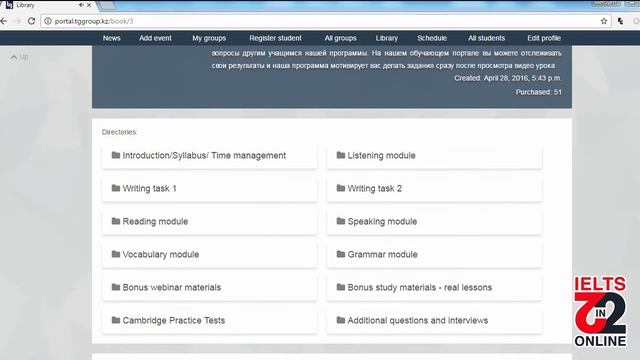
Task: Click the folder icon of Additional questions and interviews
Action: [341, 320]
